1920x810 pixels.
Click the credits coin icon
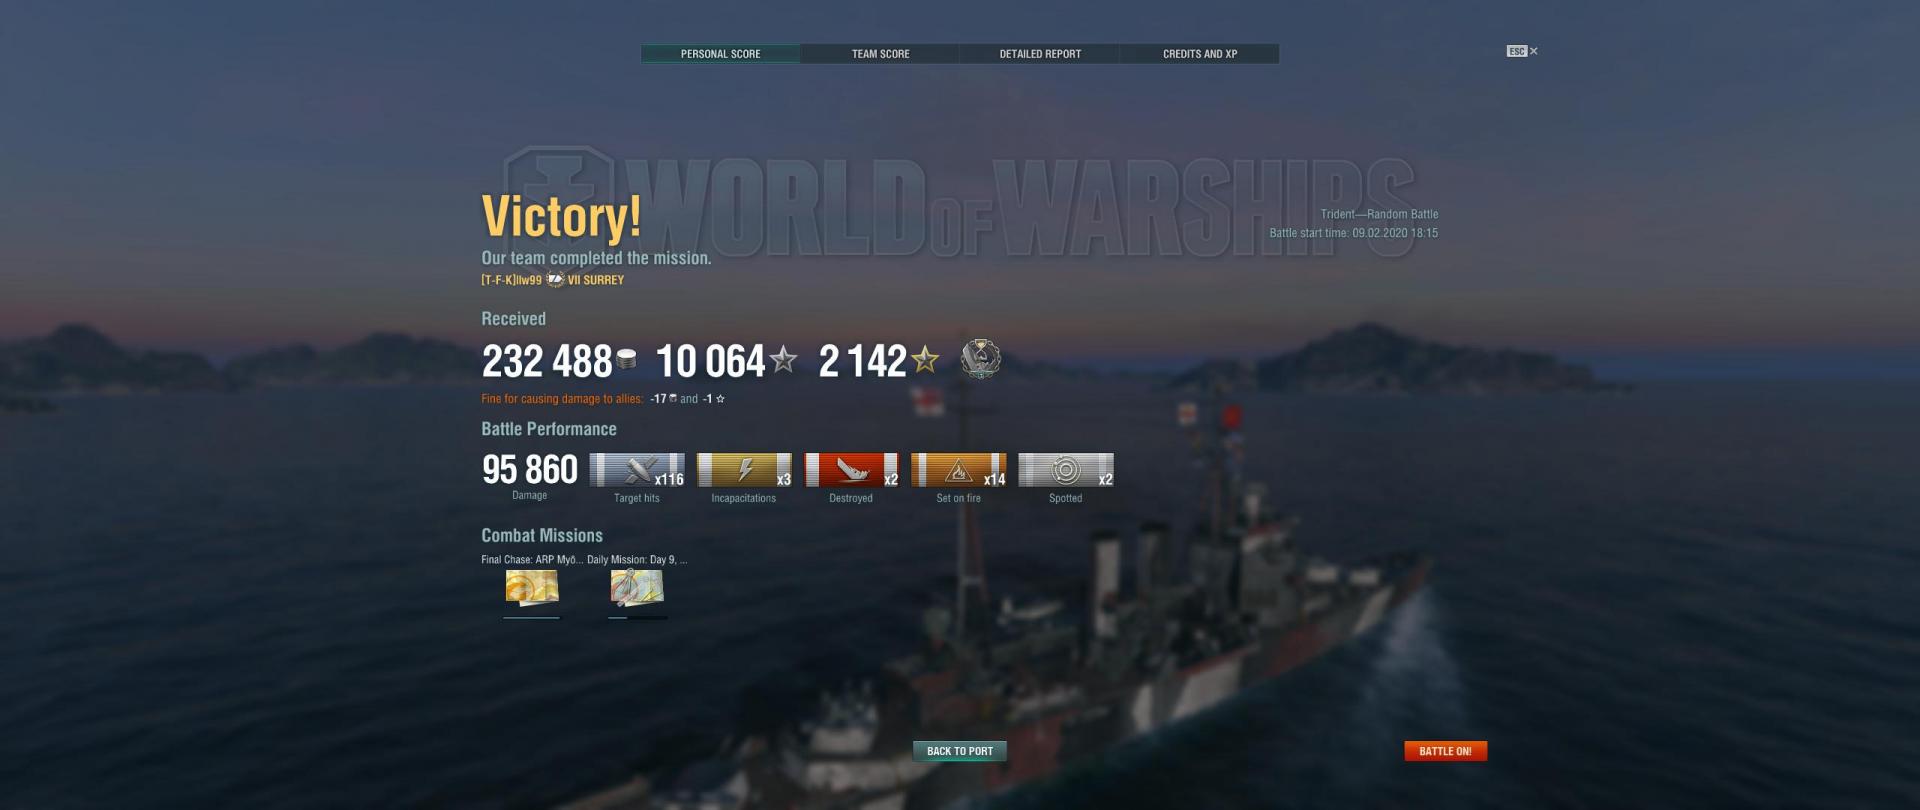click(x=626, y=358)
